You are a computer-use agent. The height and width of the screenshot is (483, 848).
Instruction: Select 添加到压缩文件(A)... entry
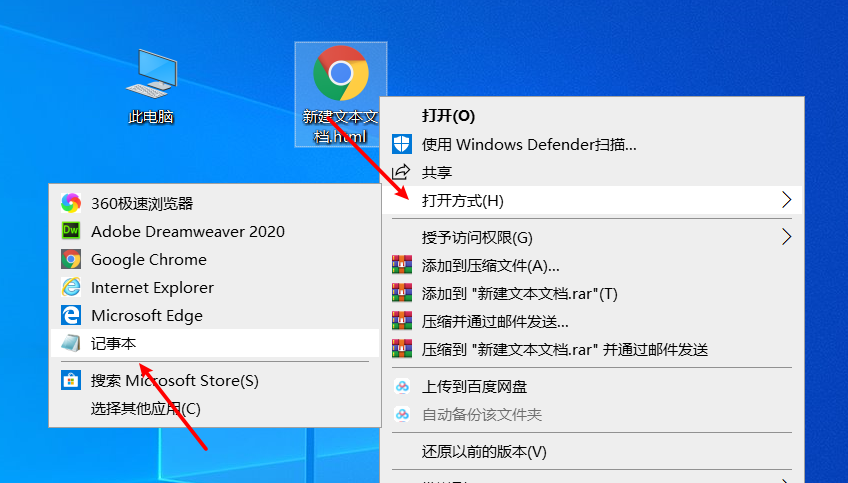[593, 265]
